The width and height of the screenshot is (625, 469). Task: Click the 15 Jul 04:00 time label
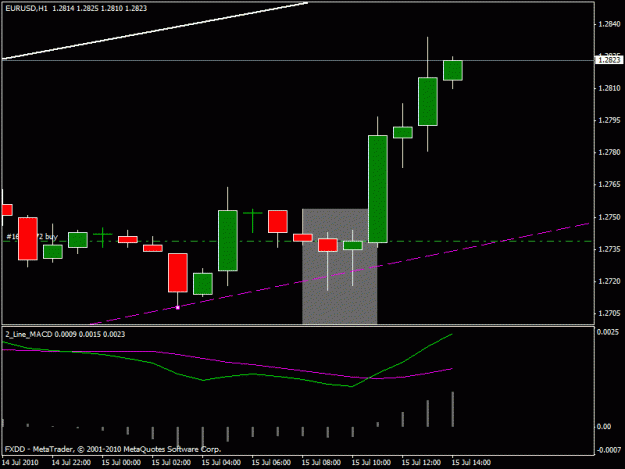coord(221,463)
